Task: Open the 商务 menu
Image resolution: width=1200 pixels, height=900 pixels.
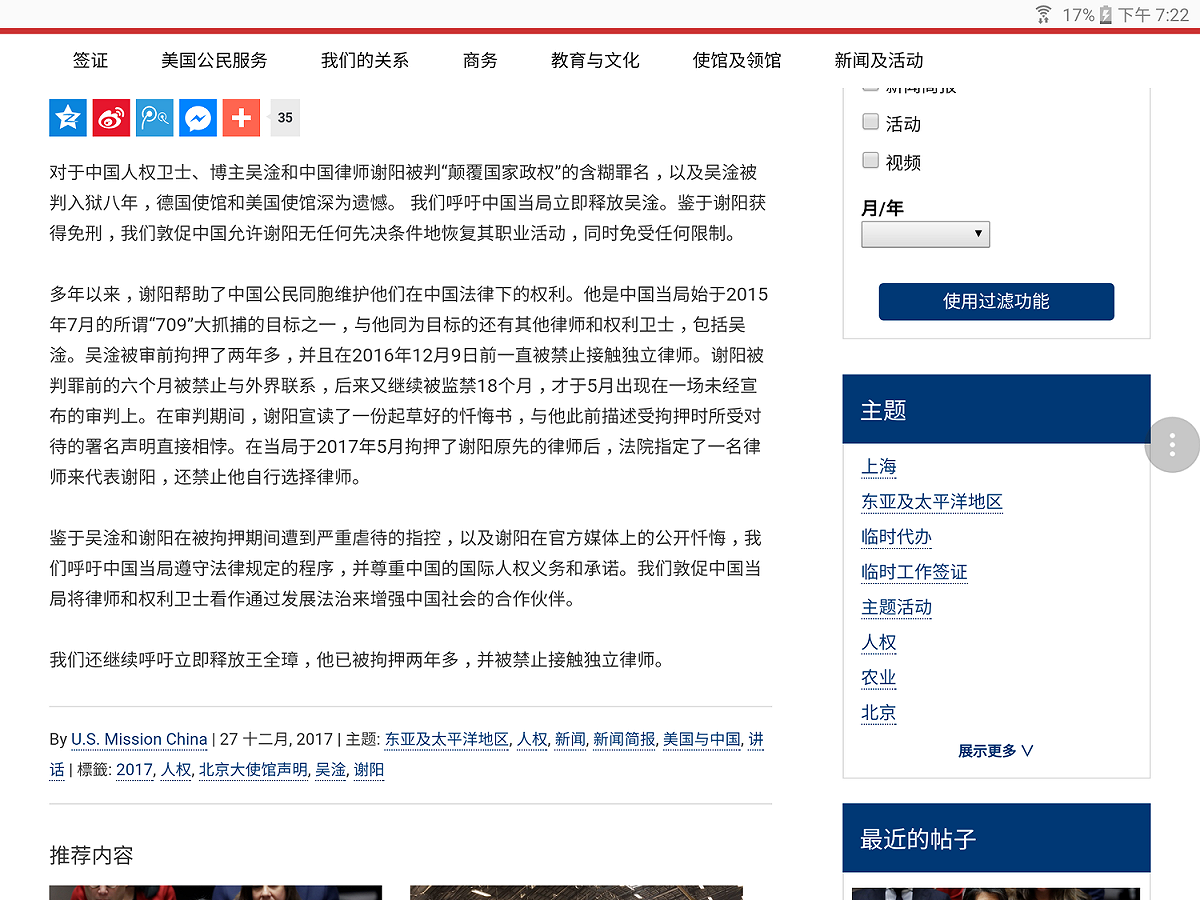Action: point(480,60)
